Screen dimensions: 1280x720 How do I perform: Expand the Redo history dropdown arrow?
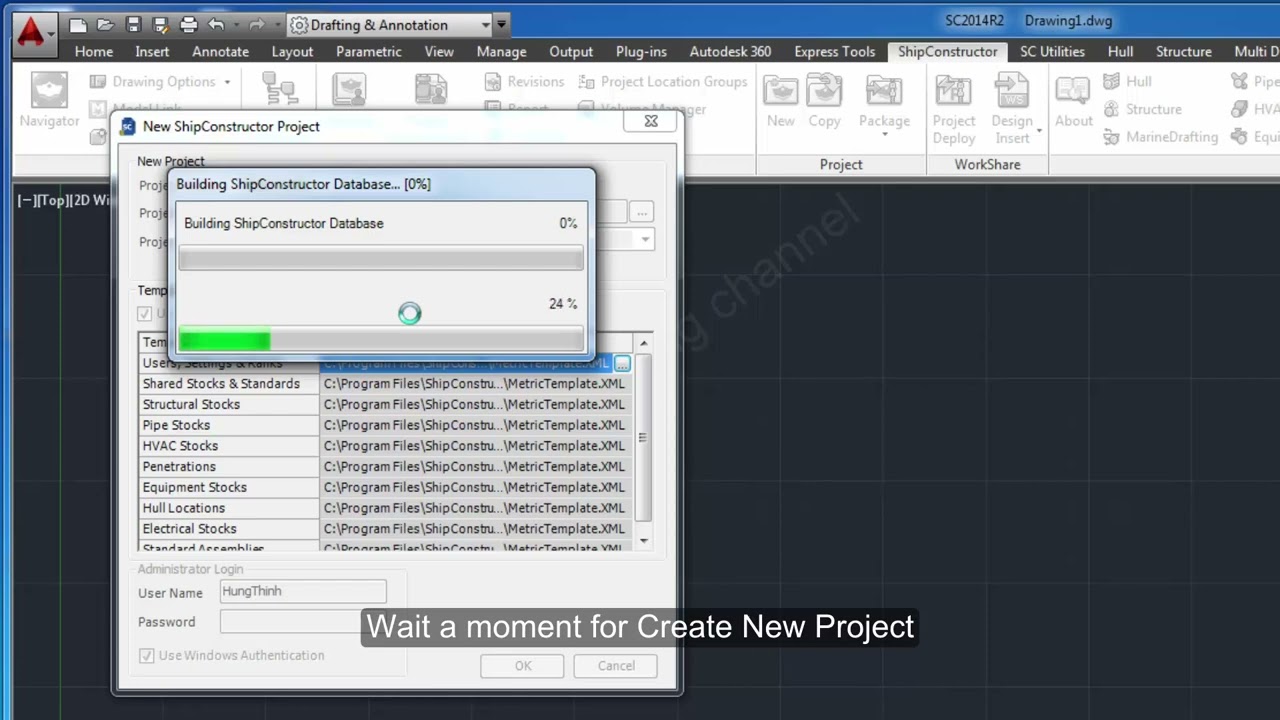pos(276,24)
